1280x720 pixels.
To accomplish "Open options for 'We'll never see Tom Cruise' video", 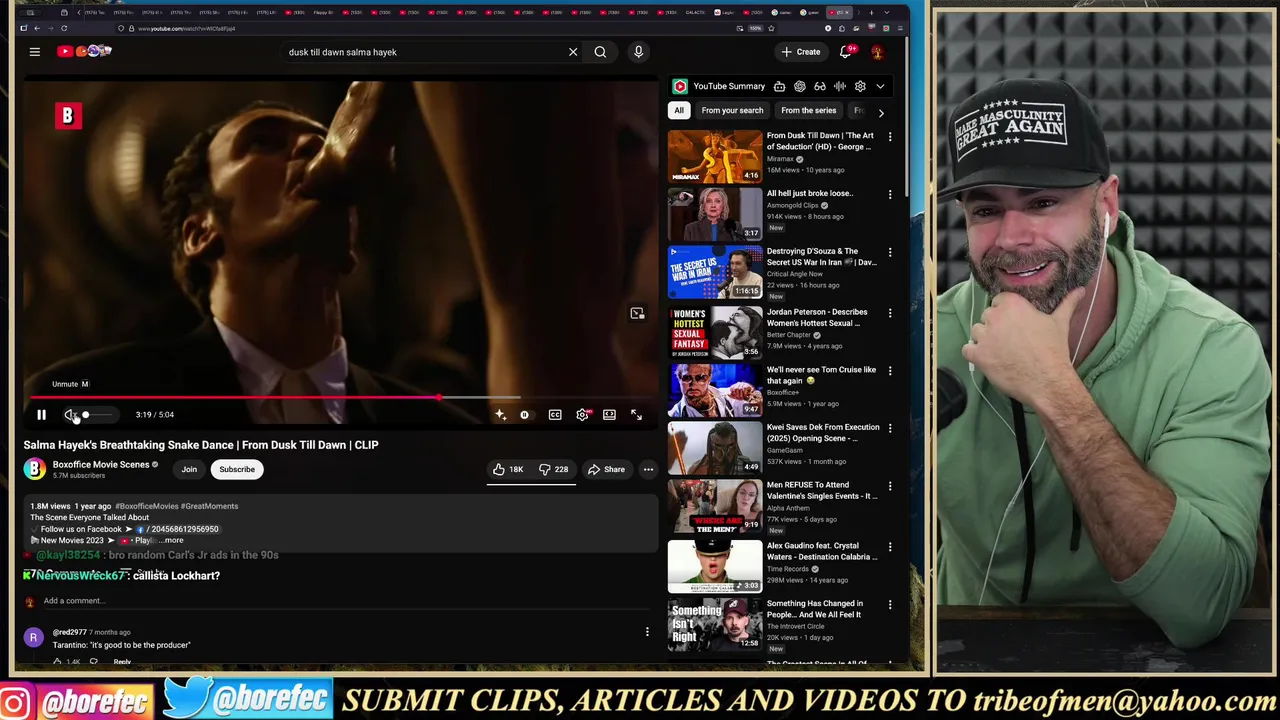I will [890, 370].
